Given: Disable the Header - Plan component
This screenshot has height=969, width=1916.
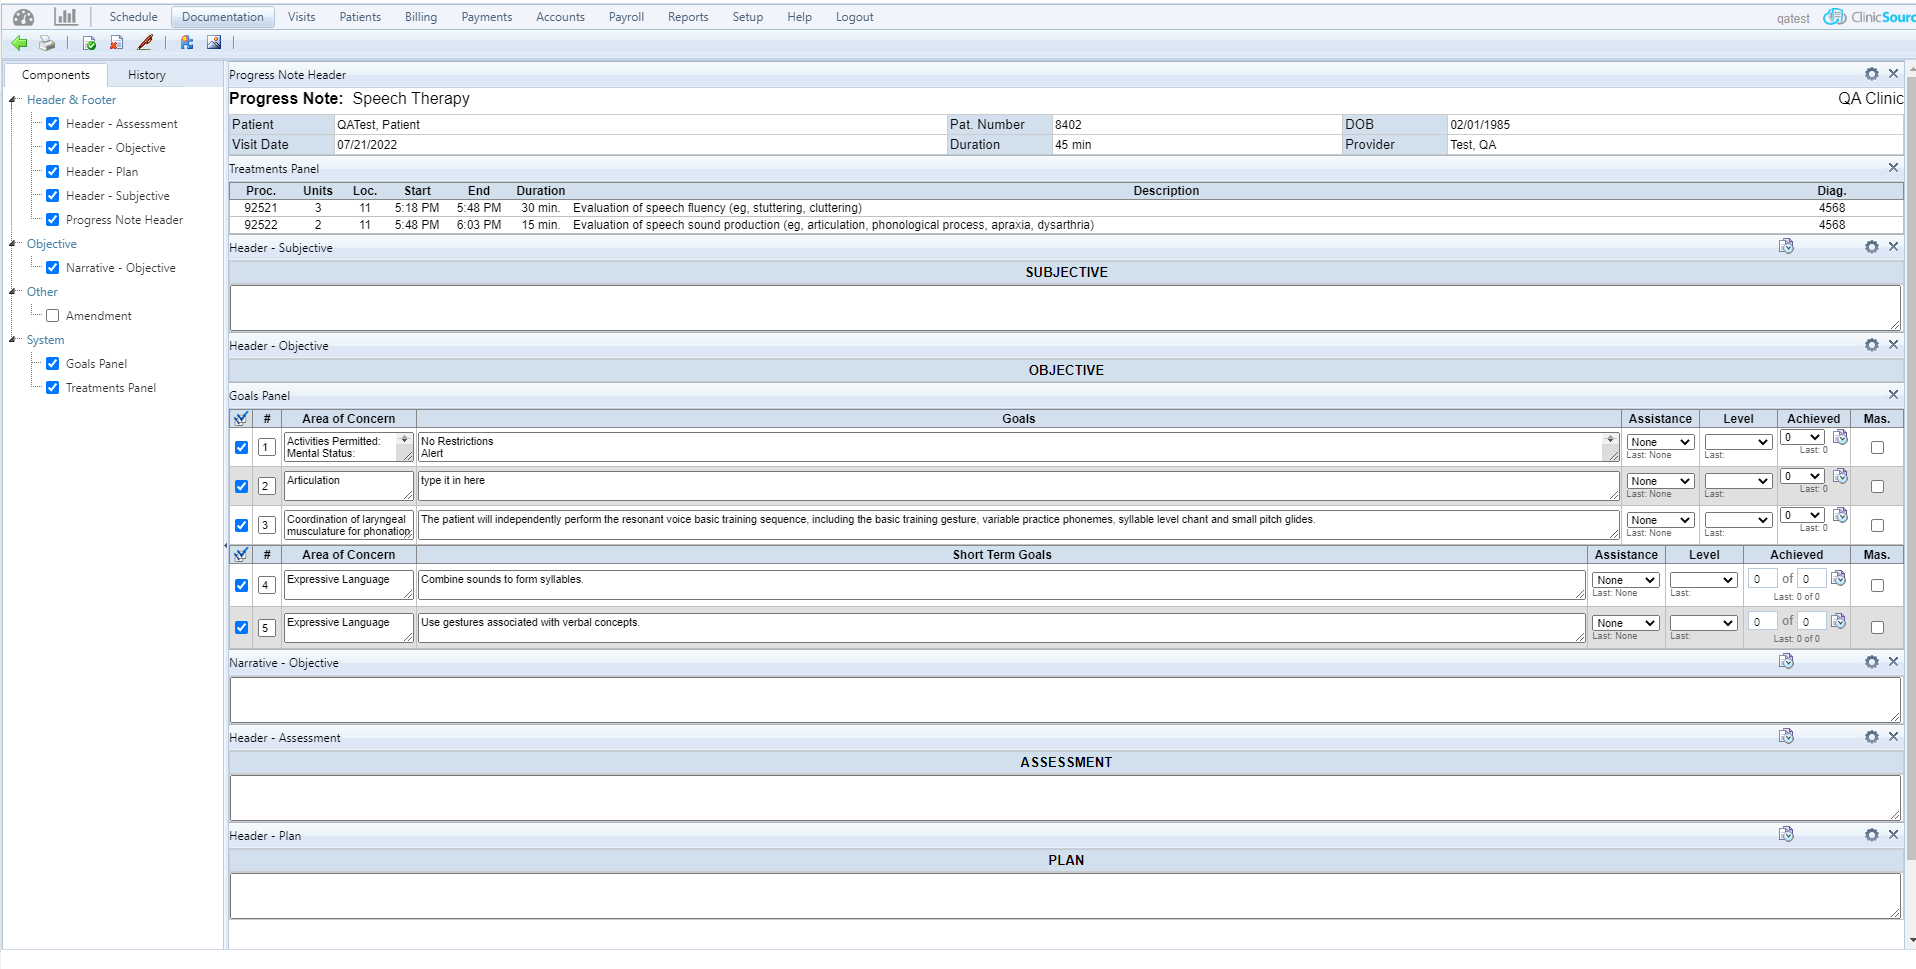Looking at the screenshot, I should tap(52, 171).
